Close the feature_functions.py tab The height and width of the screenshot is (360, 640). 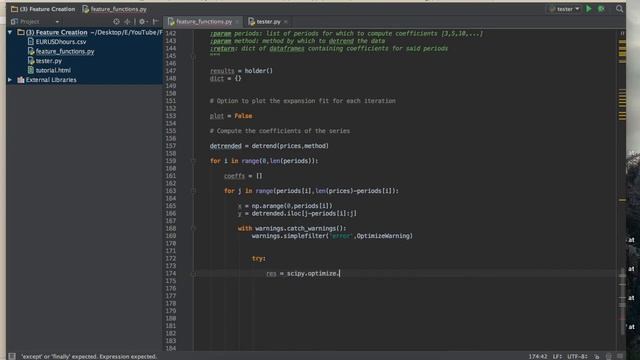(237, 22)
